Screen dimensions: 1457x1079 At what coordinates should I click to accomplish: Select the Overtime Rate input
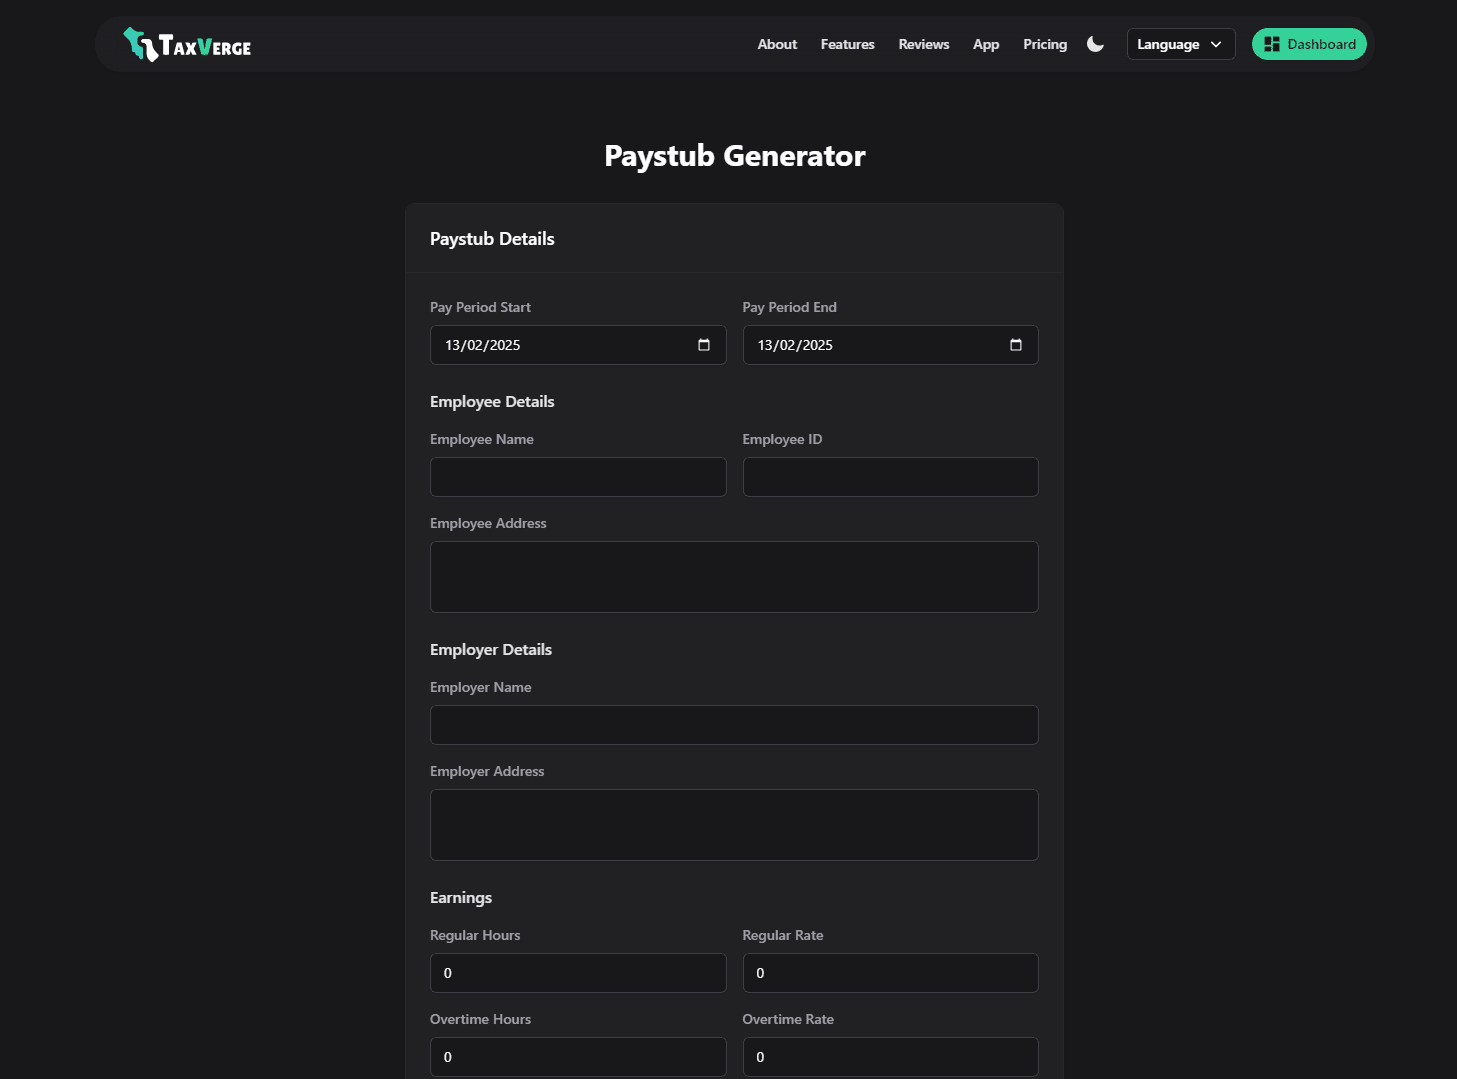[889, 1056]
